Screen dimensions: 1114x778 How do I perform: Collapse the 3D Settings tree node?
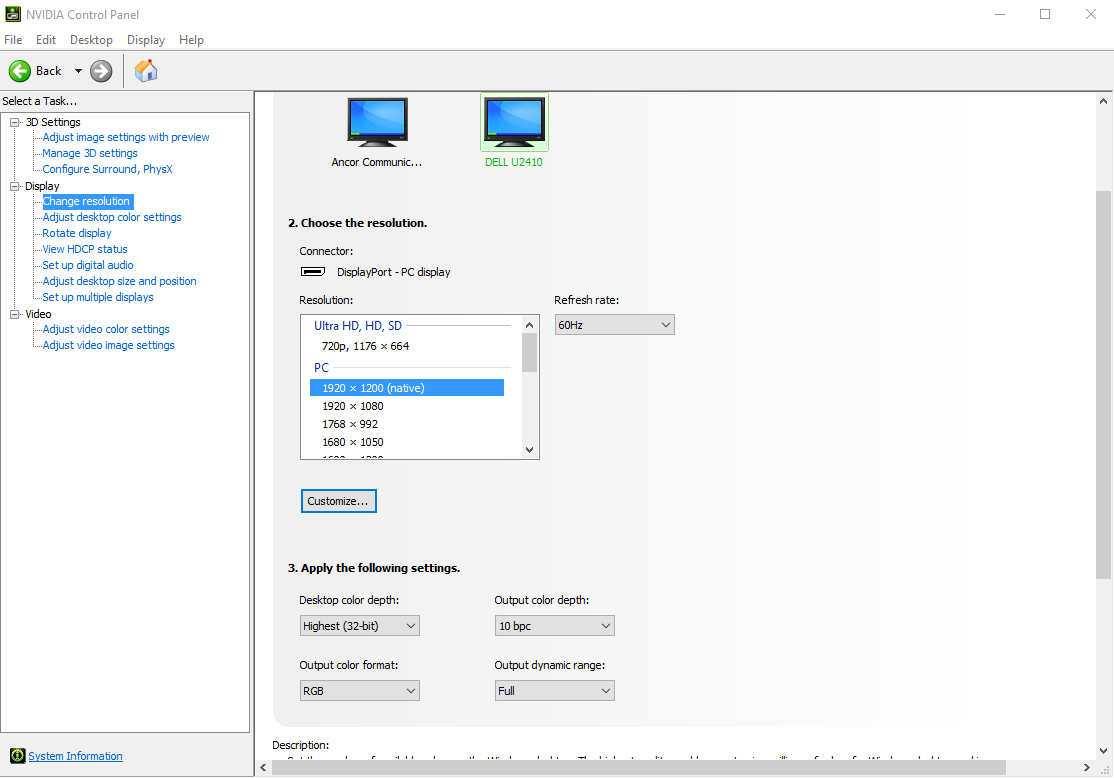[x=14, y=122]
